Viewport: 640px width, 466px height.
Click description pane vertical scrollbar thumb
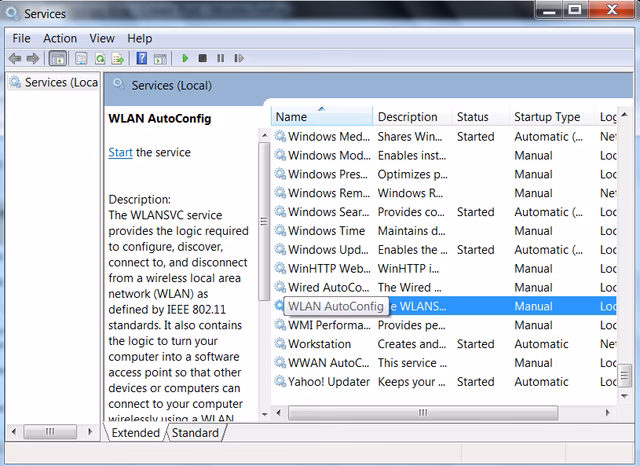(264, 221)
